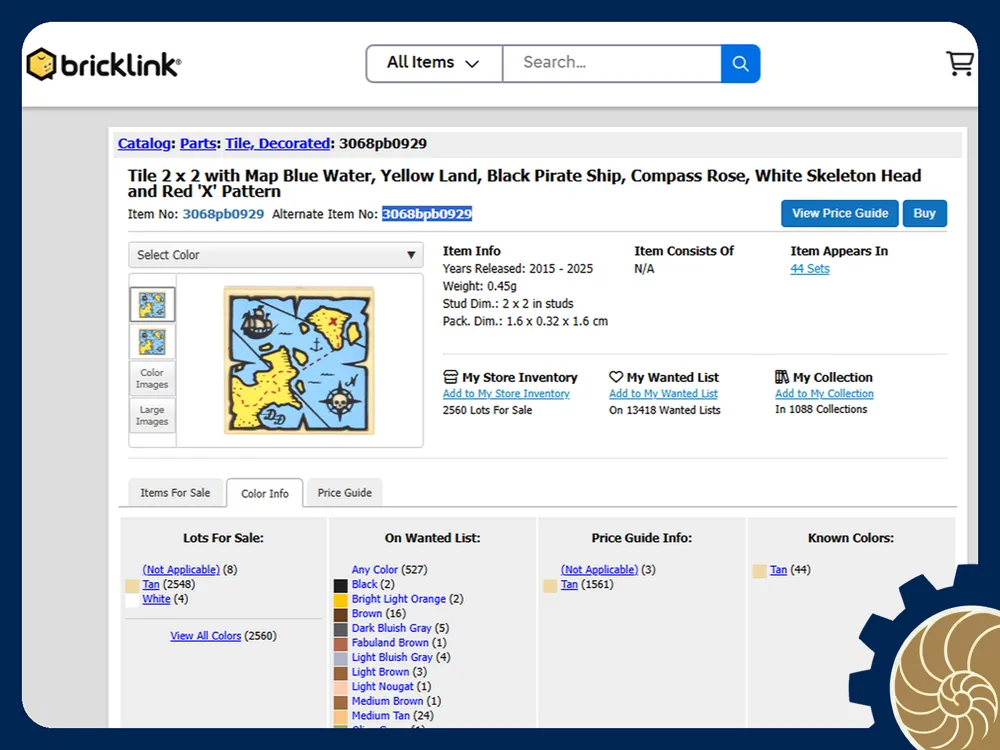Image resolution: width=1000 pixels, height=750 pixels.
Task: Click the View Price Guide button
Action: point(839,213)
